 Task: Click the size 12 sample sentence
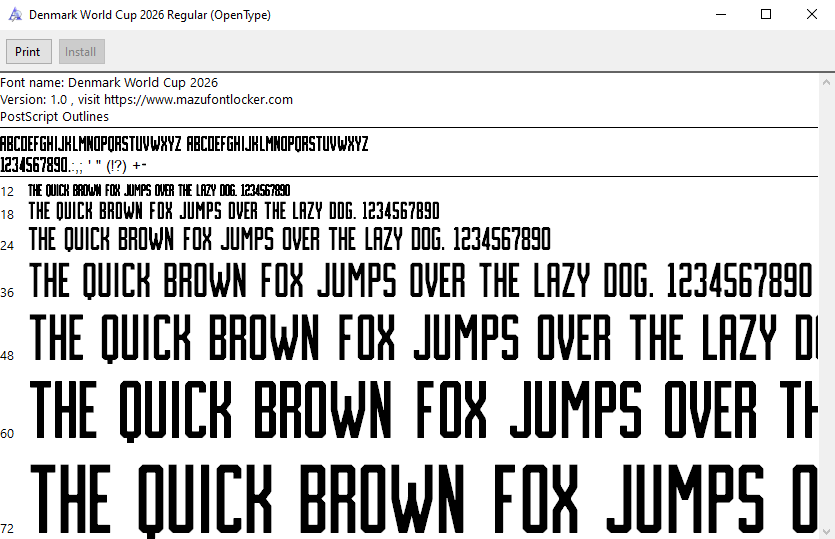159,191
